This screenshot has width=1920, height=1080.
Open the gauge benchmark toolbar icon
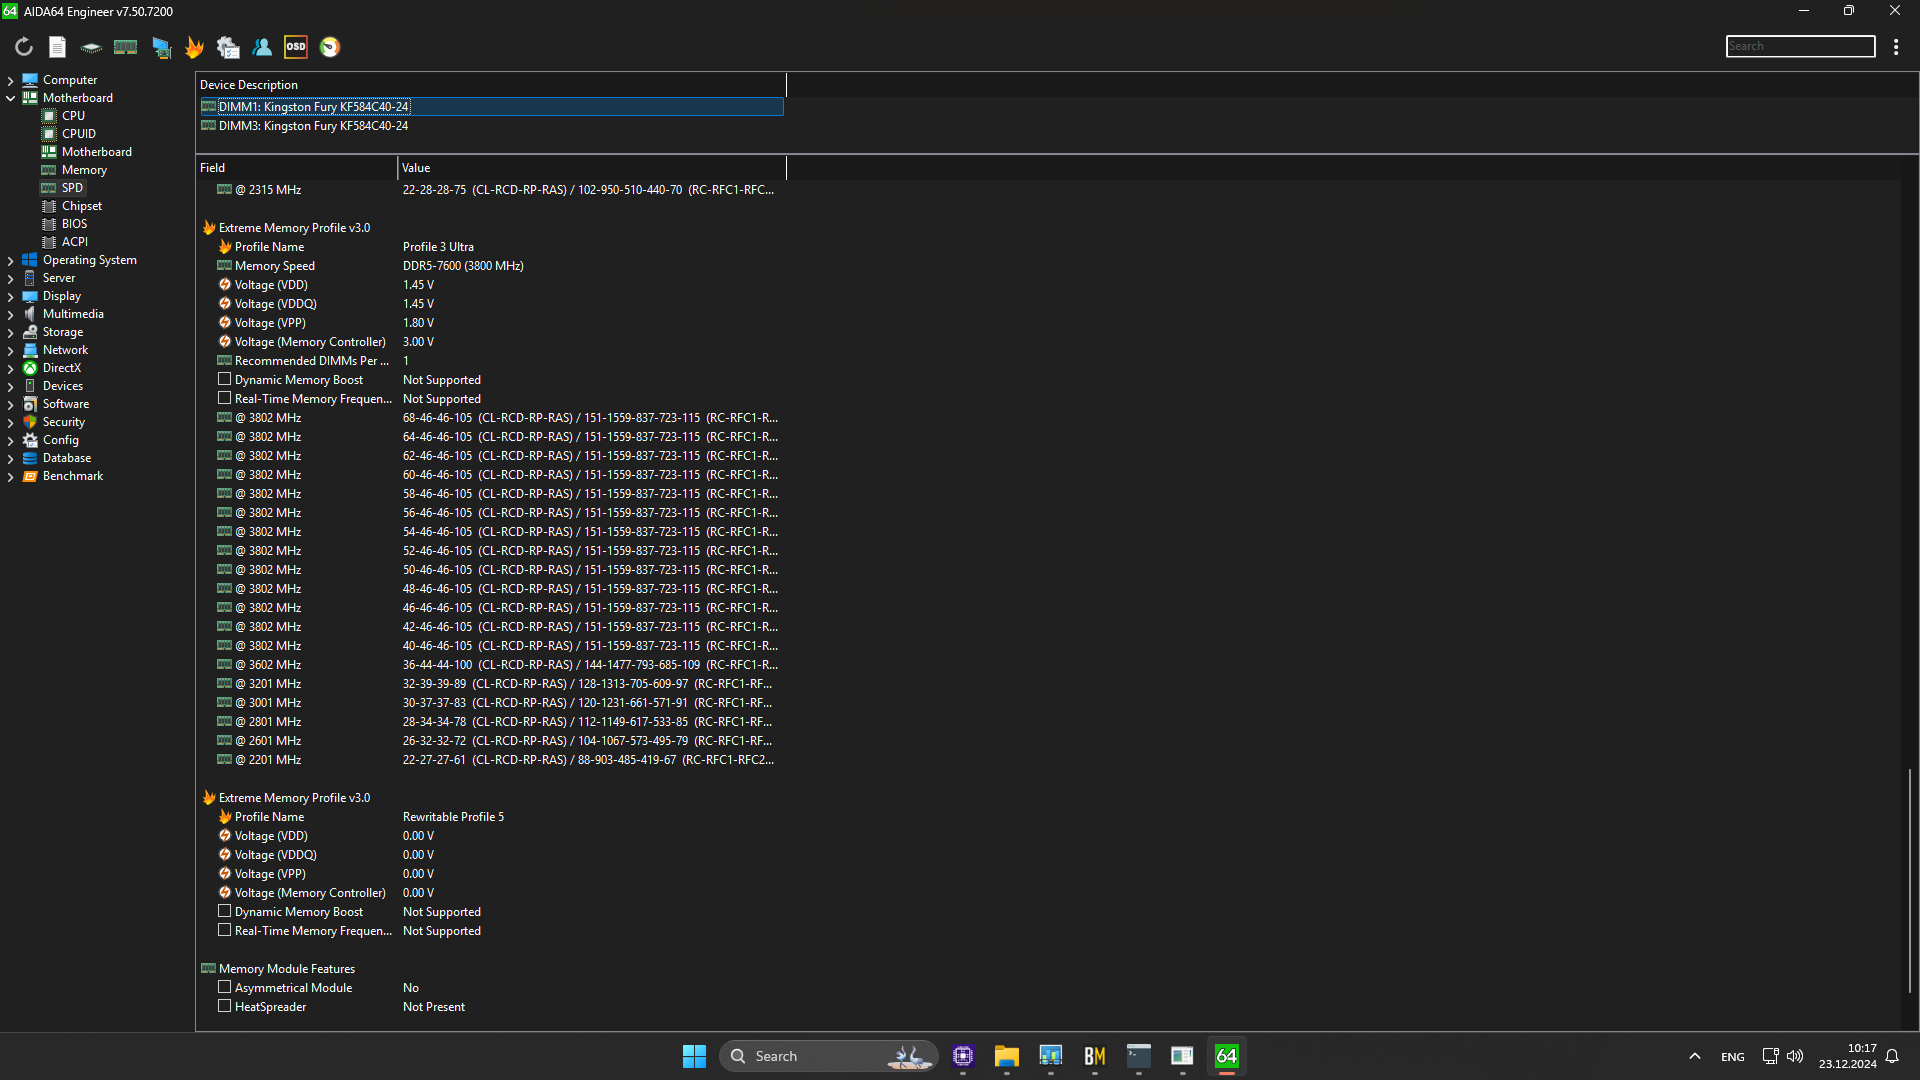pyautogui.click(x=330, y=47)
